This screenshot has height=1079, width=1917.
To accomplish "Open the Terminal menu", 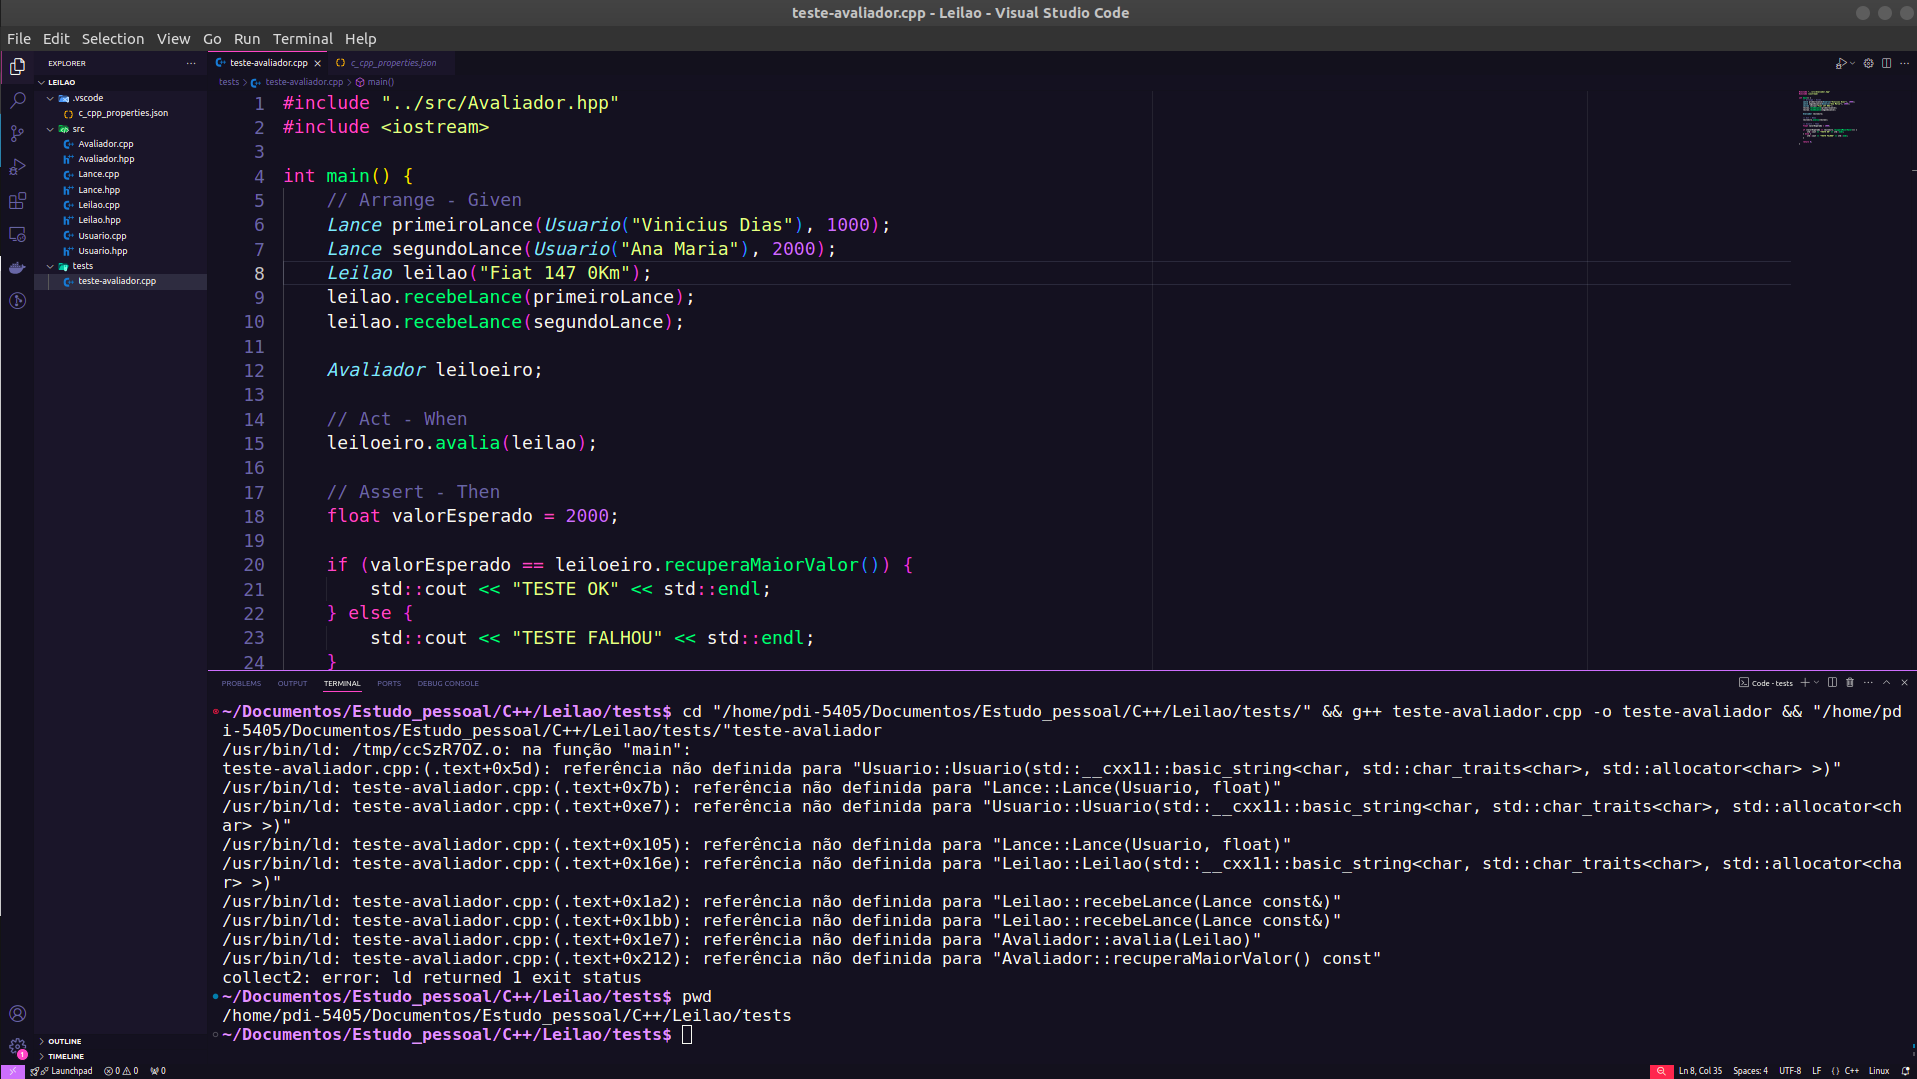I will [x=303, y=39].
